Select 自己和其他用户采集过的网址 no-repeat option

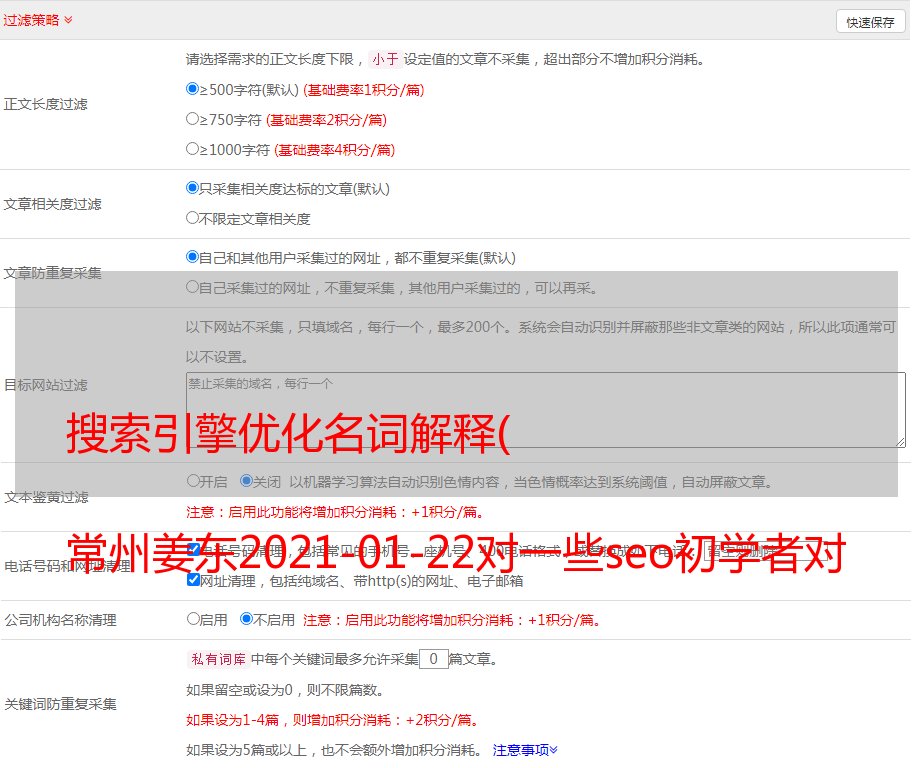[192, 257]
